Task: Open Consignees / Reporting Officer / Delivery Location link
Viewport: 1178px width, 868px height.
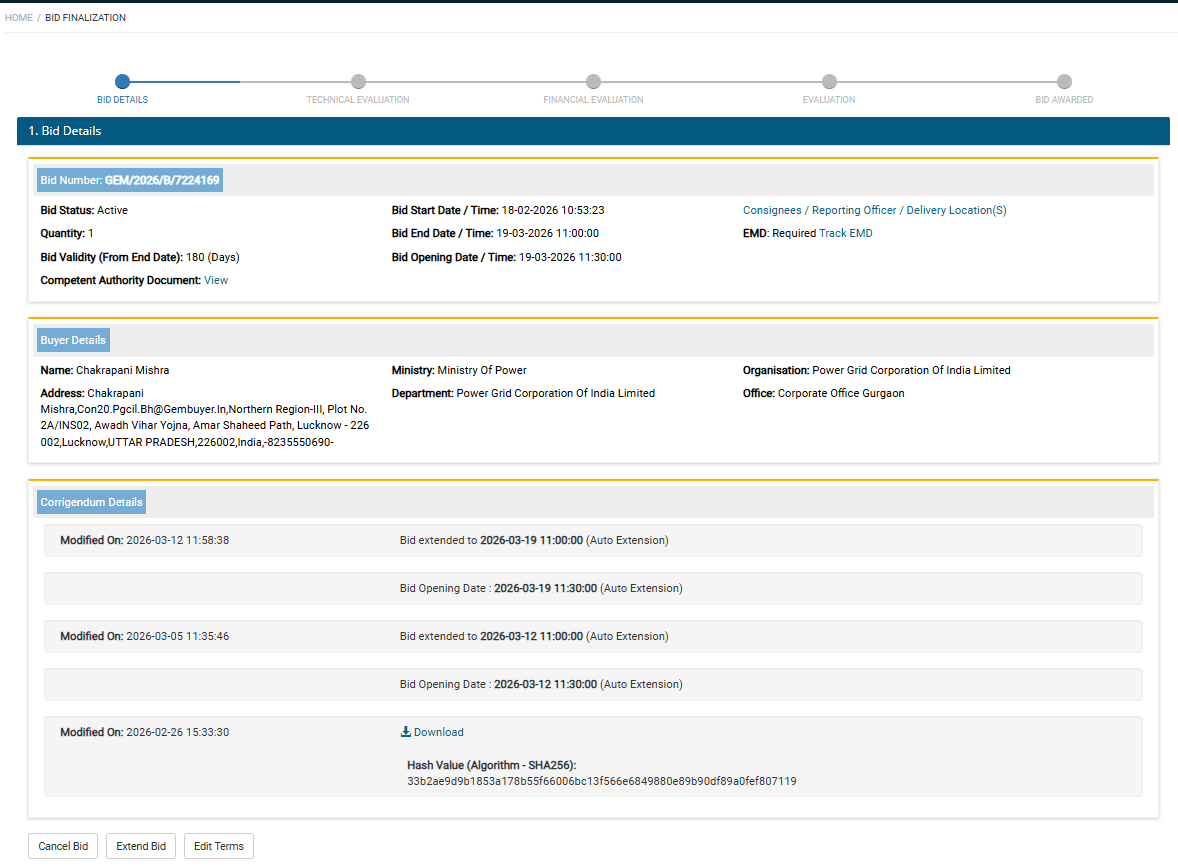Action: (874, 211)
